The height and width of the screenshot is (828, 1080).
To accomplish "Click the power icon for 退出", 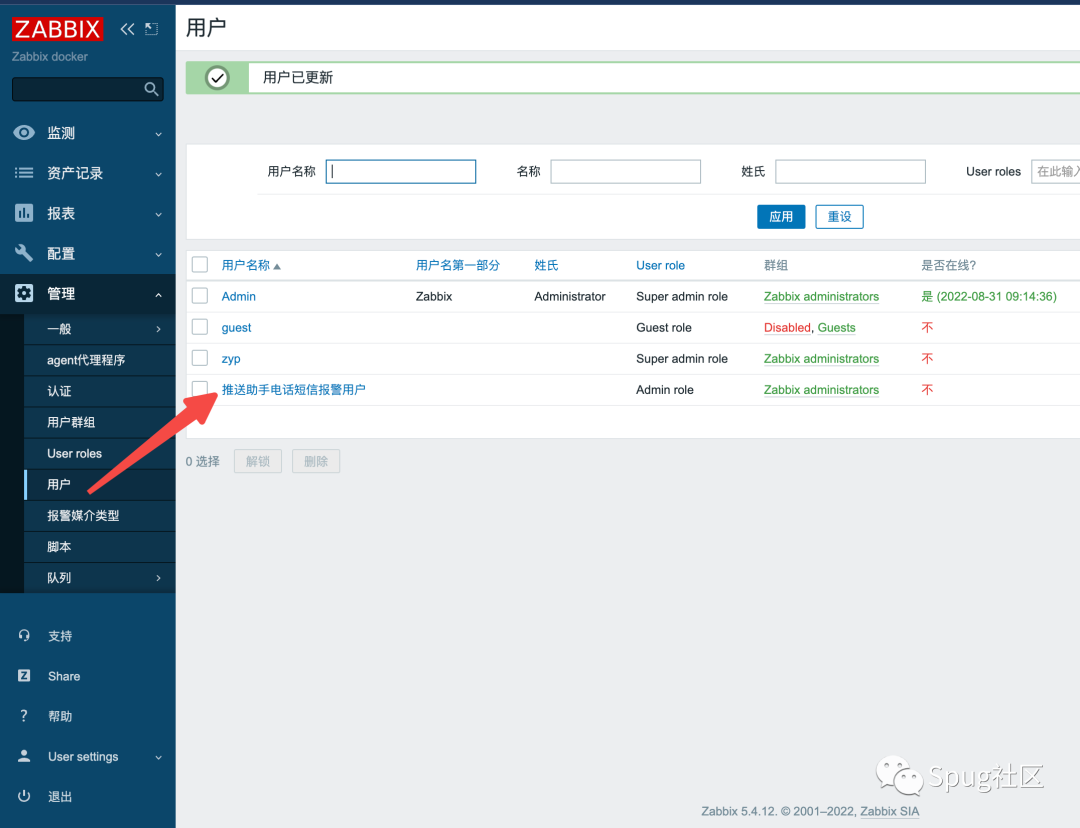I will pos(24,796).
